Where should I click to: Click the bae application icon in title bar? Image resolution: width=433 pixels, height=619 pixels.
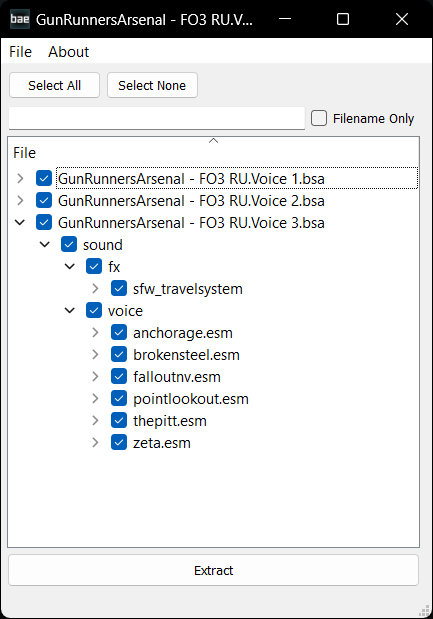click(20, 19)
